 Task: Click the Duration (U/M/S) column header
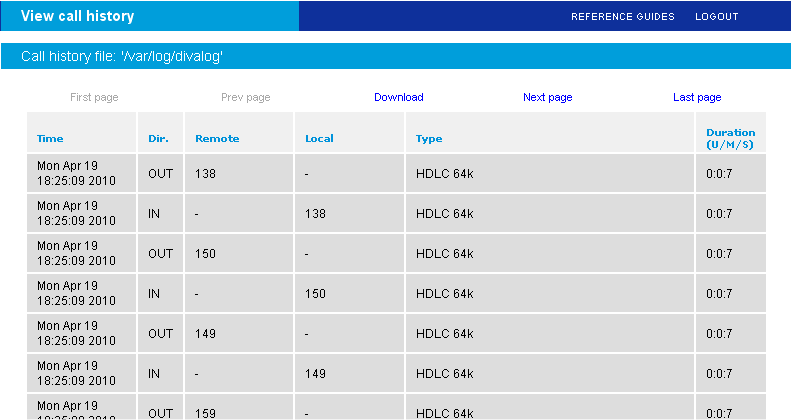(x=730, y=138)
